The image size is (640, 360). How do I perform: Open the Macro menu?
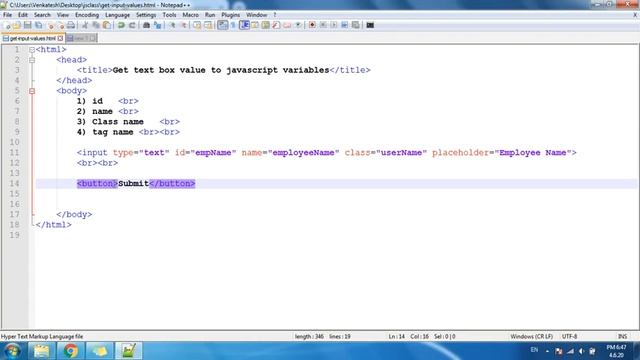pos(191,15)
